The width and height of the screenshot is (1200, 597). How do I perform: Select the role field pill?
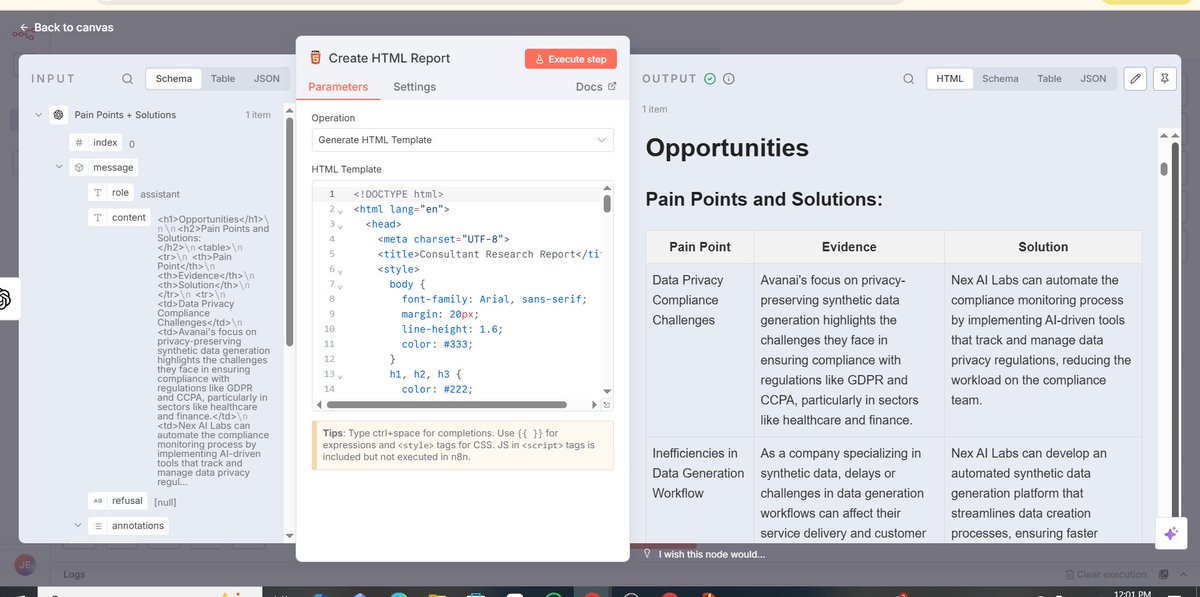point(111,193)
